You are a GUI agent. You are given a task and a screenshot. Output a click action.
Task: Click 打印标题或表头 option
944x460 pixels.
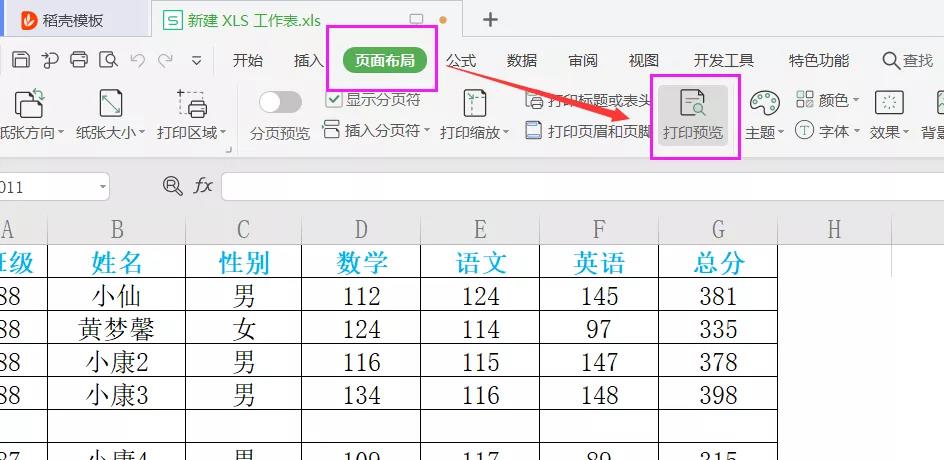(588, 101)
